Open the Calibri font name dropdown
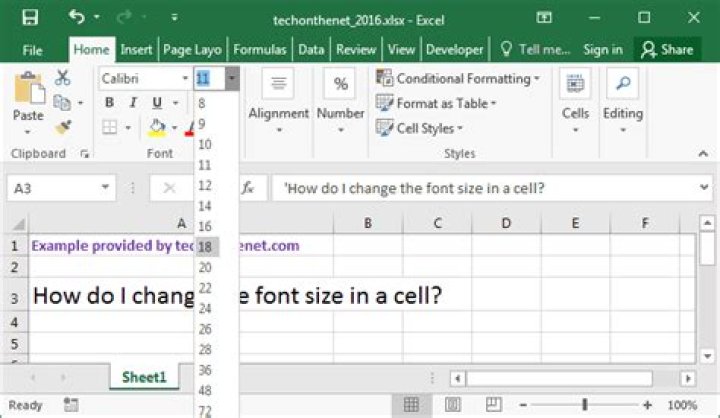The image size is (720, 418). (x=185, y=78)
